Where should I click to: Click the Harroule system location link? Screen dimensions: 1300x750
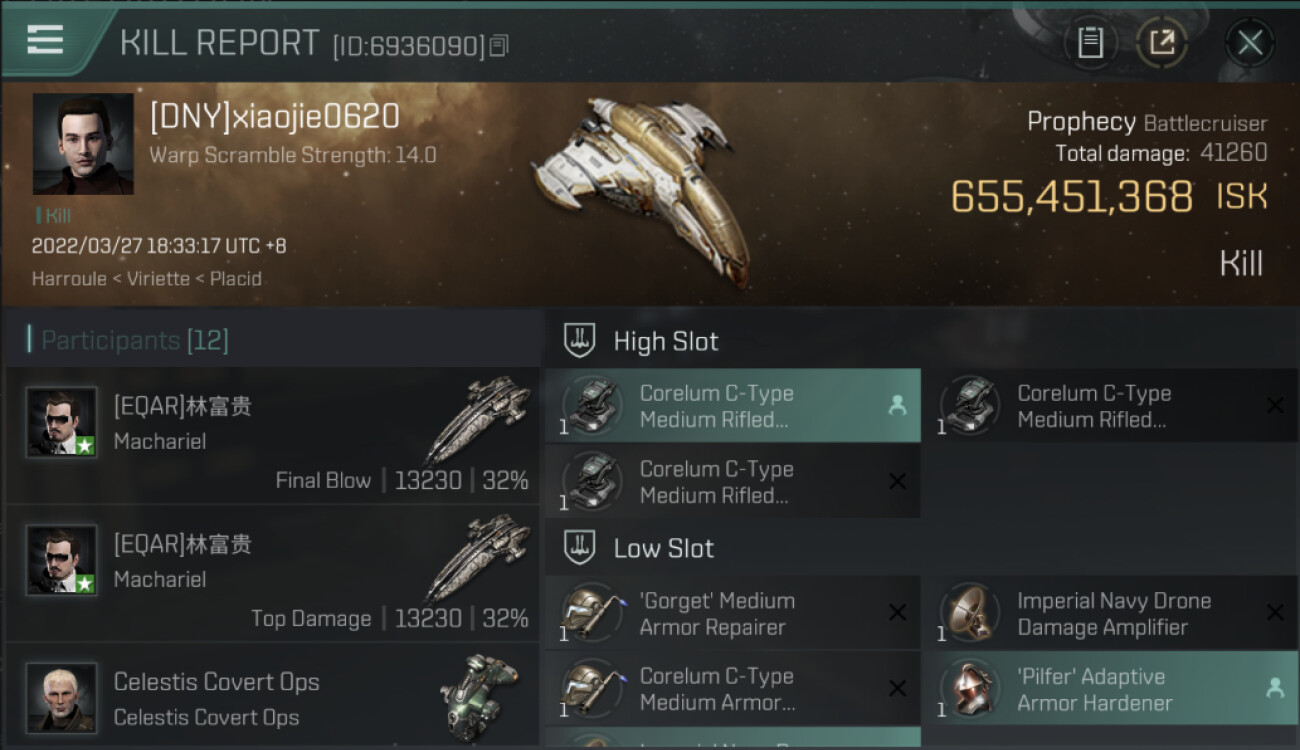point(69,279)
